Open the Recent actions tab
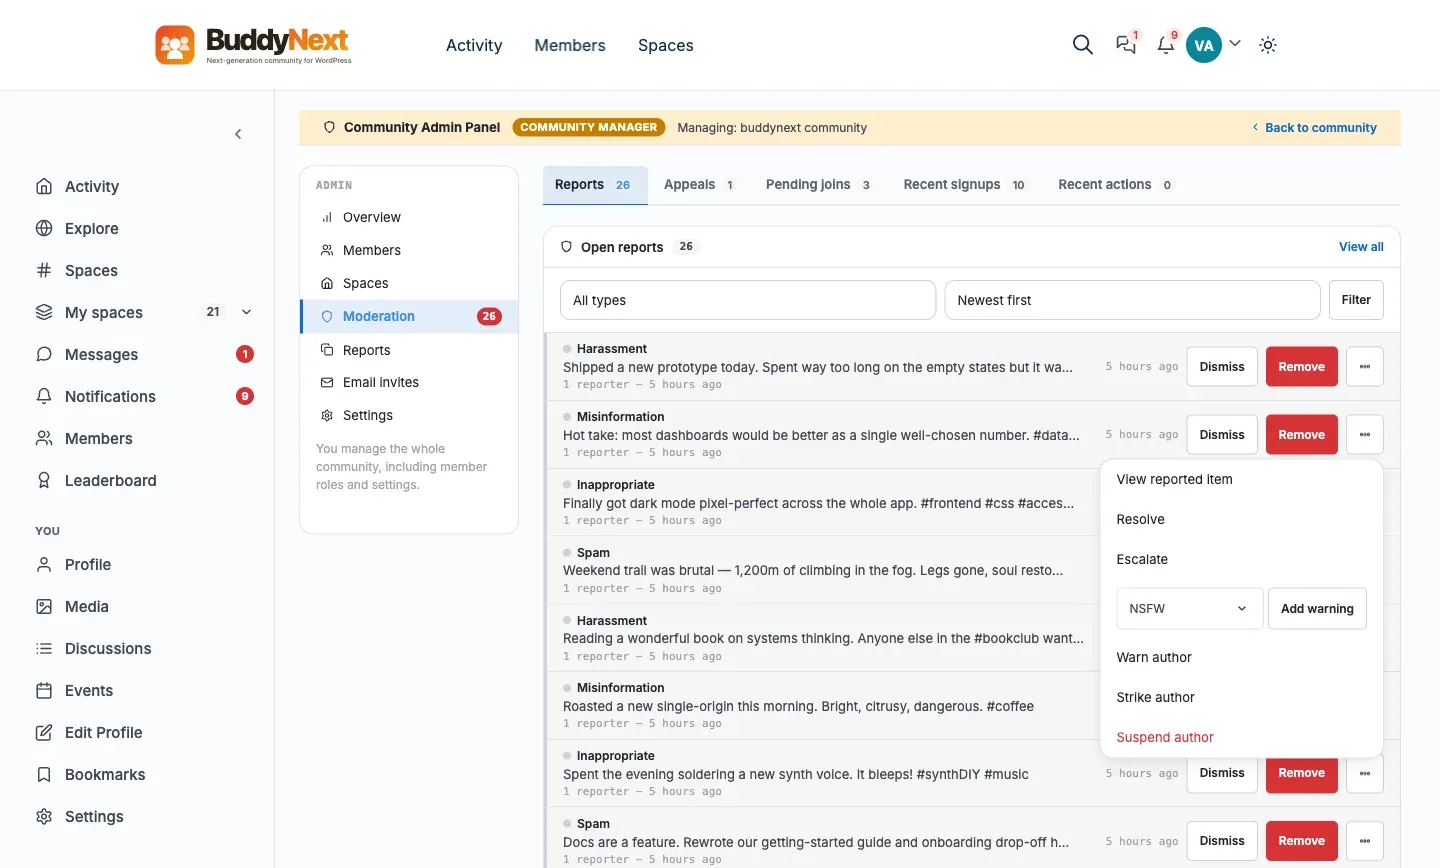 pyautogui.click(x=1115, y=185)
